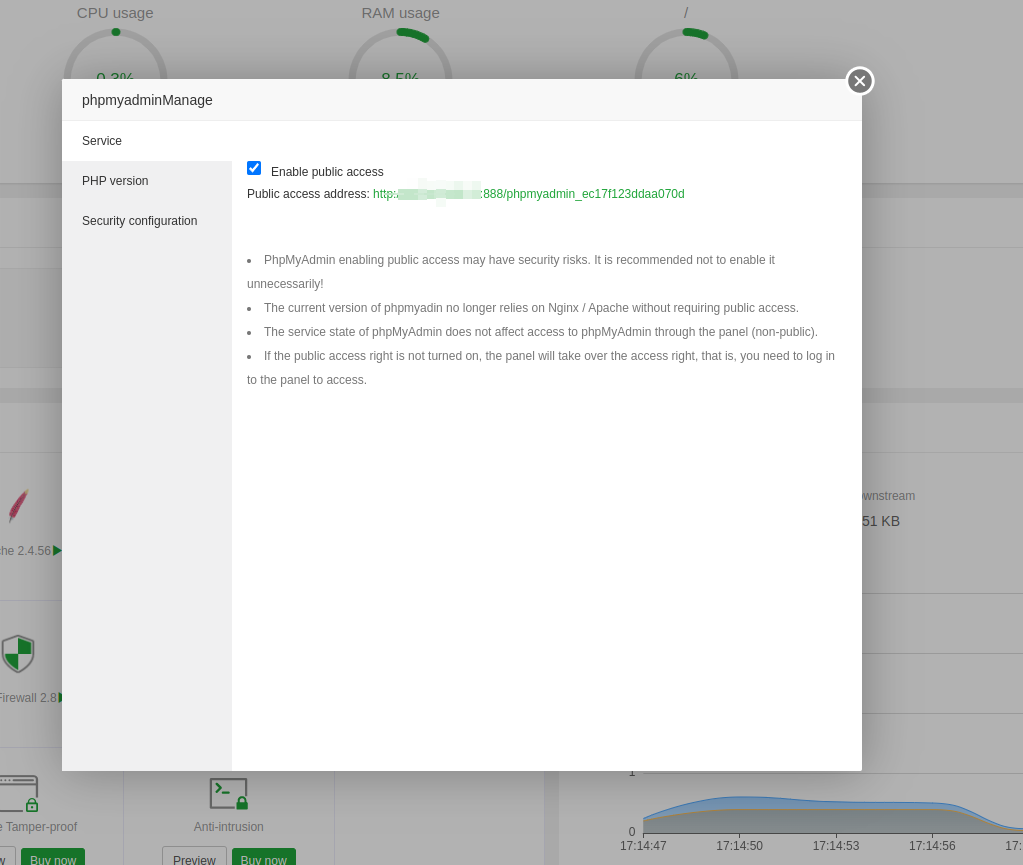Click Preview button under Anti-intrusion
Image resolution: width=1023 pixels, height=865 pixels.
coord(194,858)
